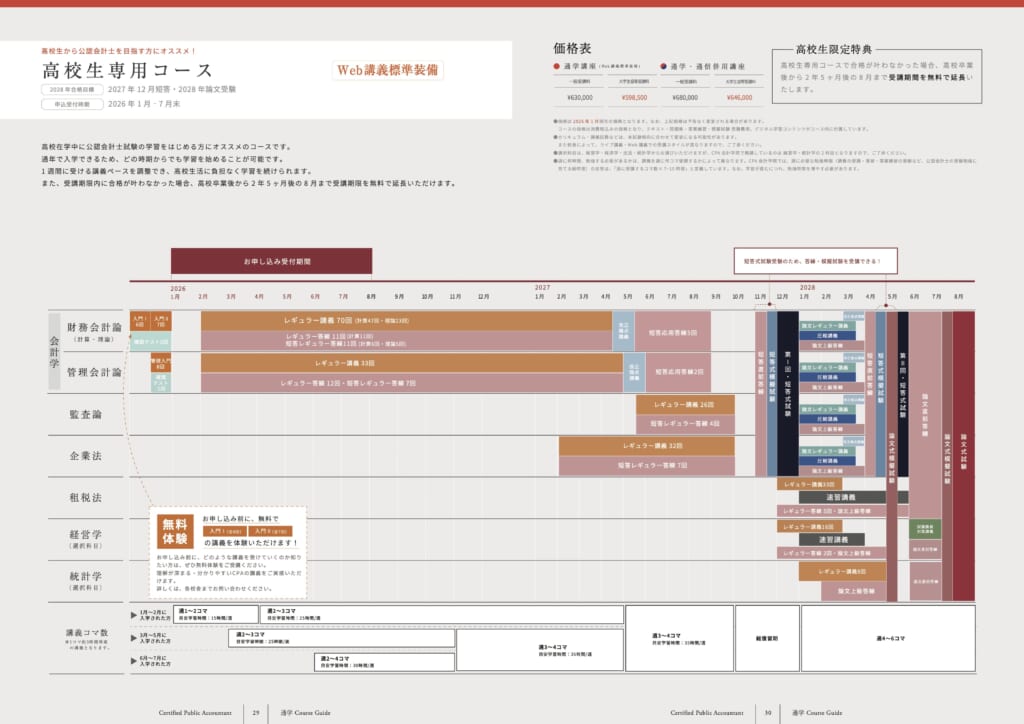
Task: Click the 週4〜6コマ box
Action: 888,638
